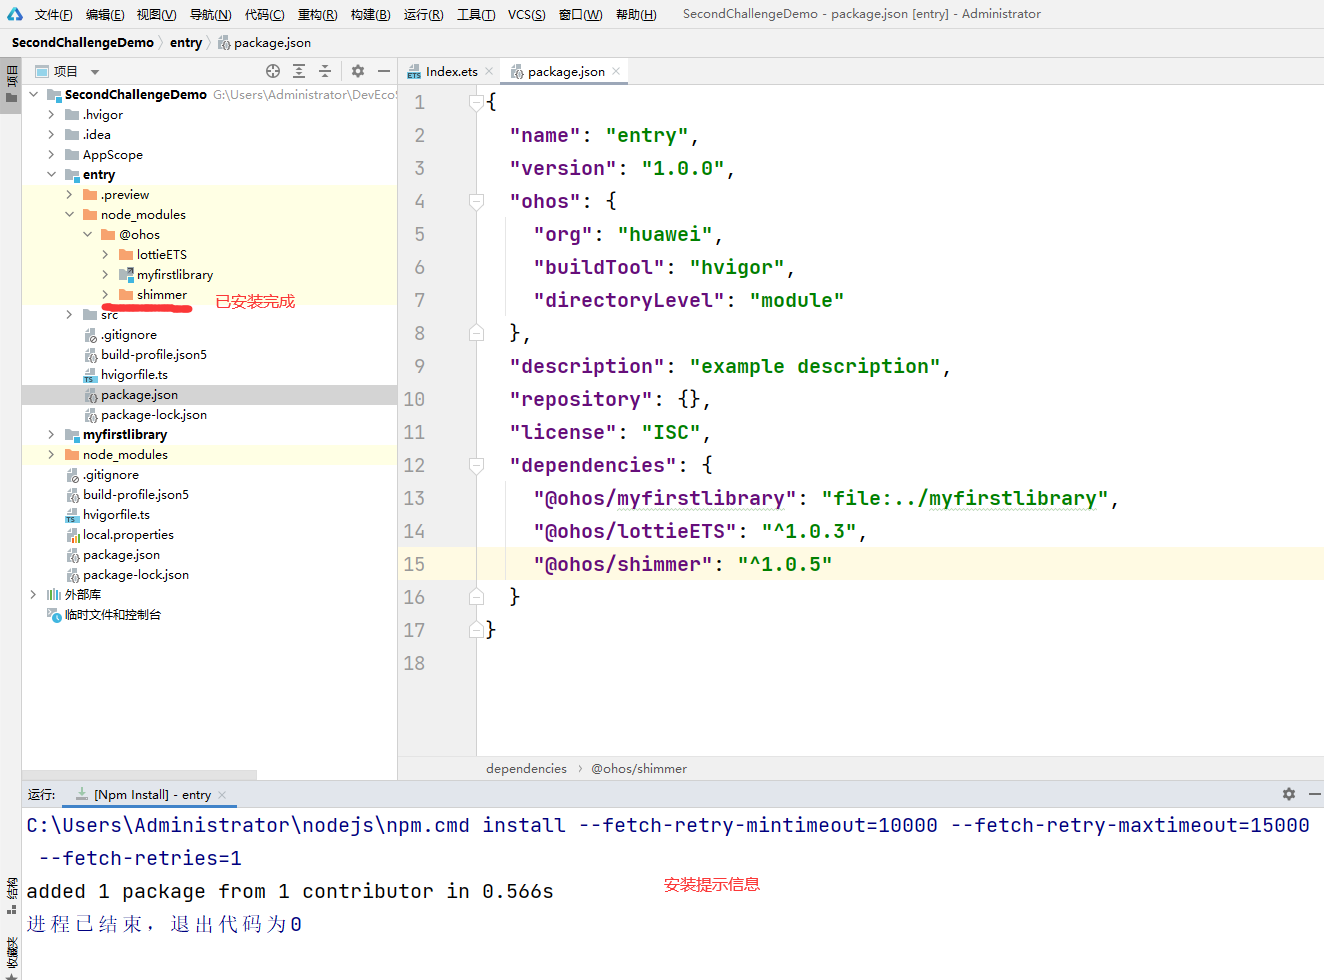Open the 视图(V) menu
The image size is (1324, 980).
click(157, 14)
